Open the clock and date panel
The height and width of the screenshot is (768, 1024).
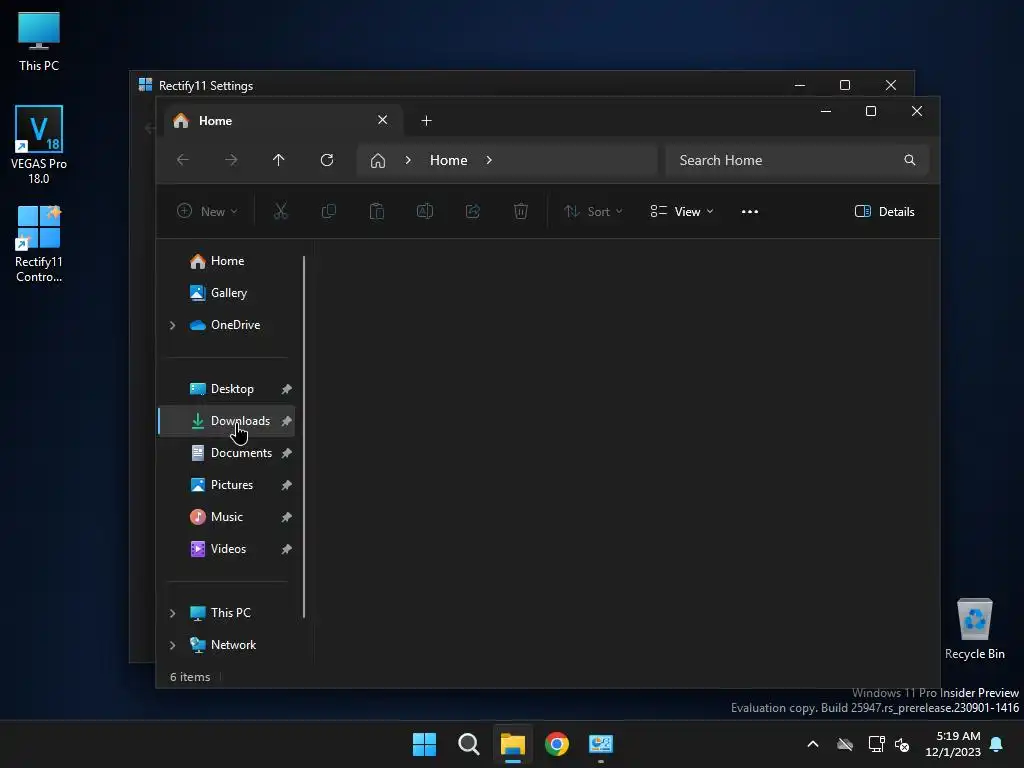pos(953,744)
